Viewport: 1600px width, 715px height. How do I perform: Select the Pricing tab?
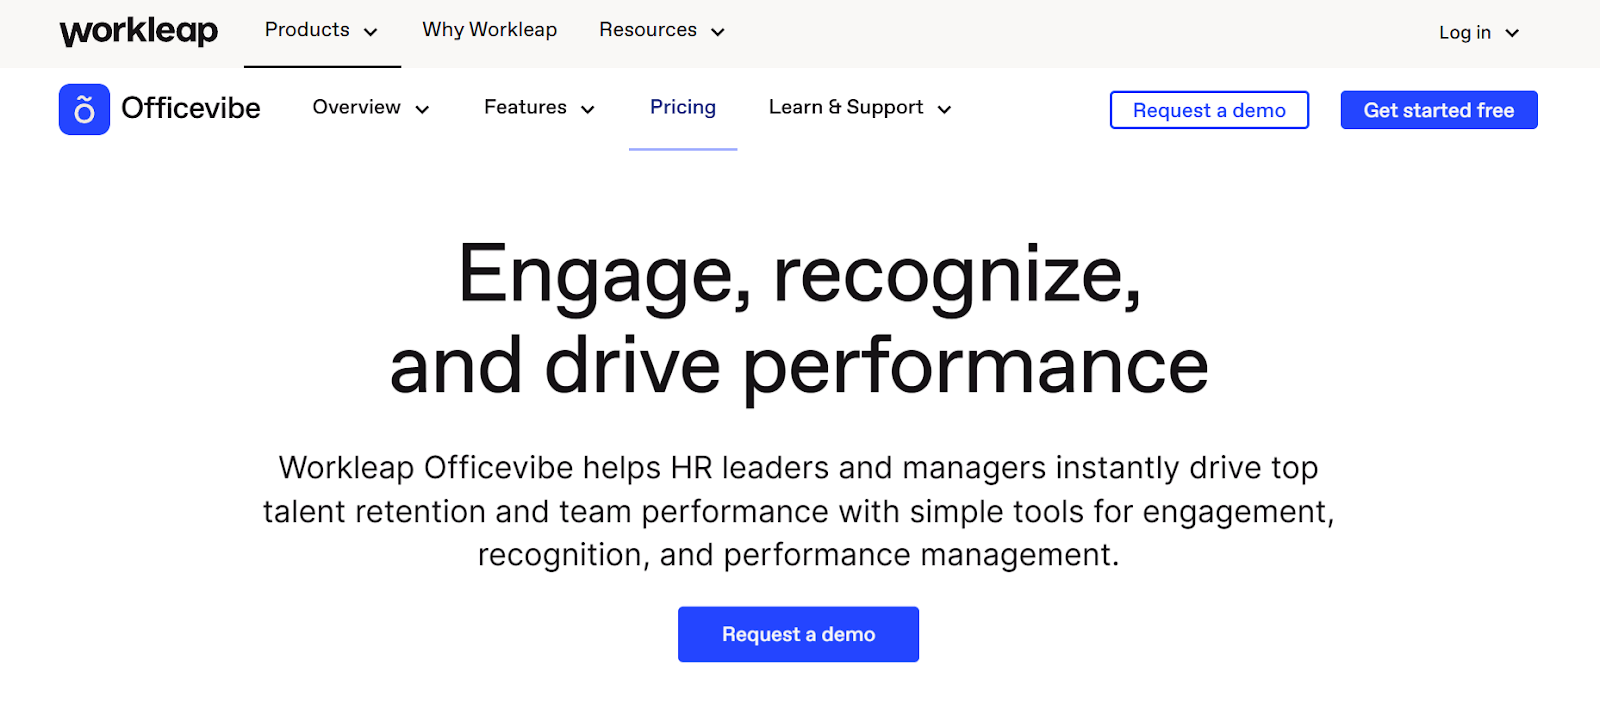tap(683, 107)
